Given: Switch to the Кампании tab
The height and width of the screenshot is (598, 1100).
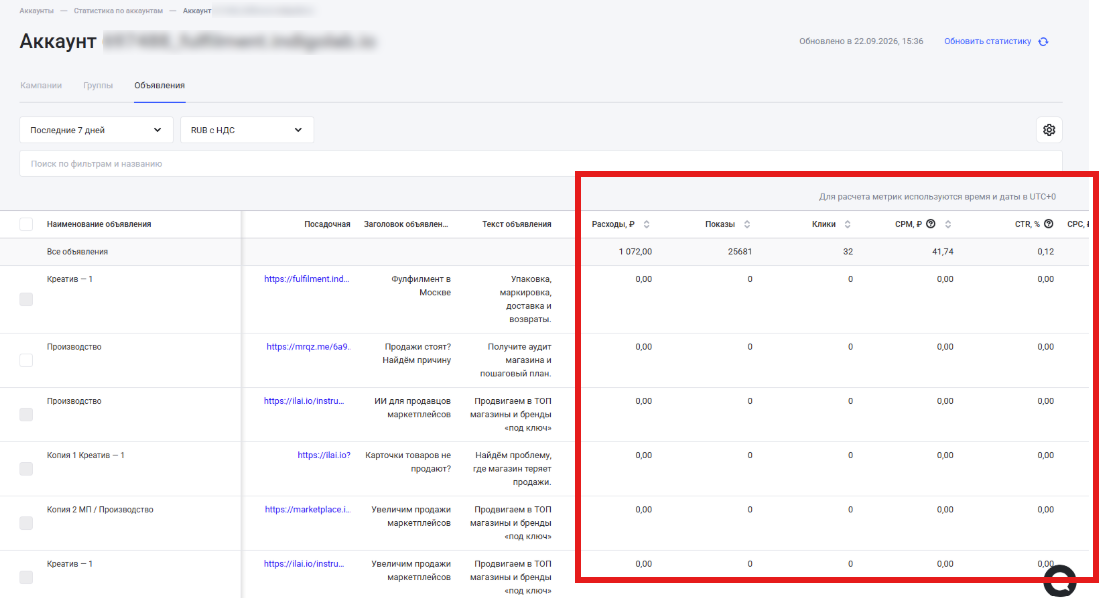Looking at the screenshot, I should click(x=41, y=86).
